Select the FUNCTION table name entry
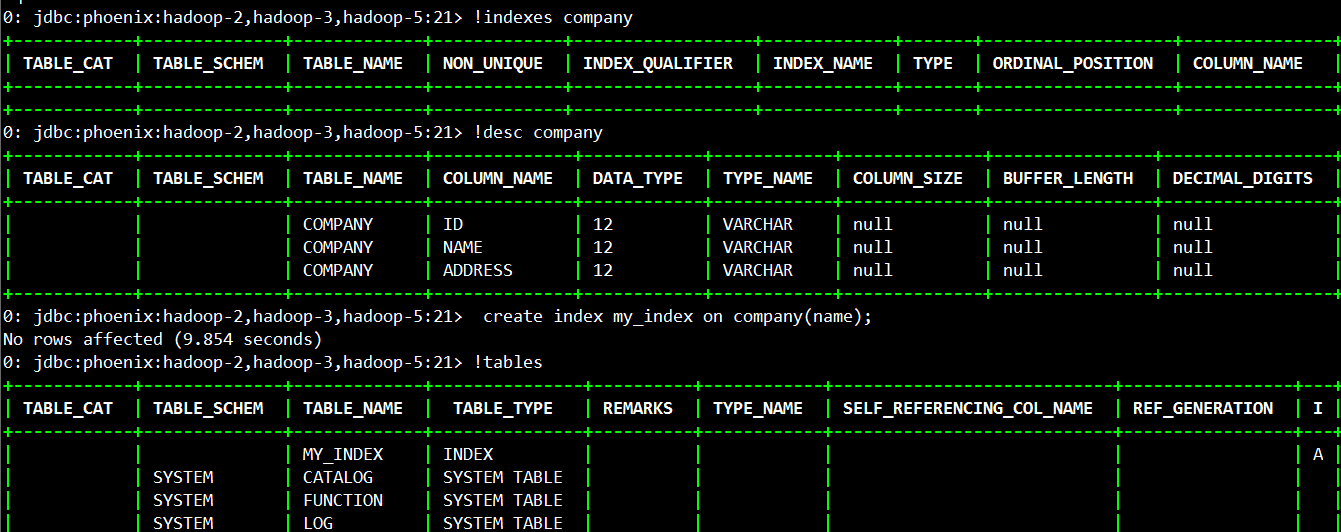This screenshot has height=532, width=1341. tap(343, 500)
